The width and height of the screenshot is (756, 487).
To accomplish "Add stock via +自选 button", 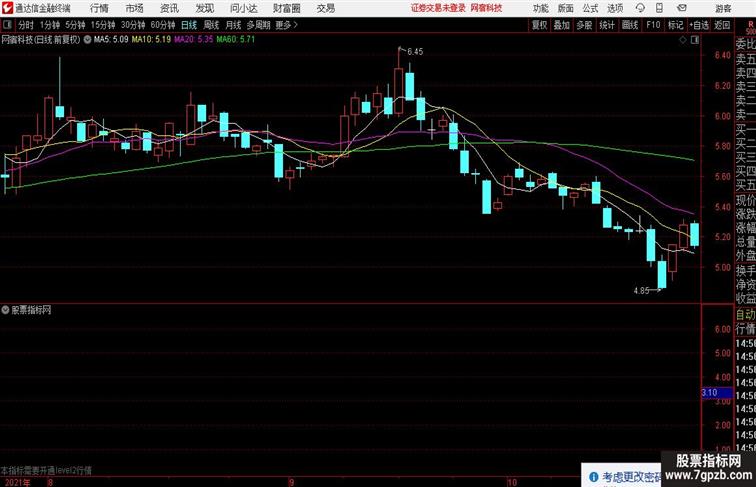I will click(x=699, y=25).
